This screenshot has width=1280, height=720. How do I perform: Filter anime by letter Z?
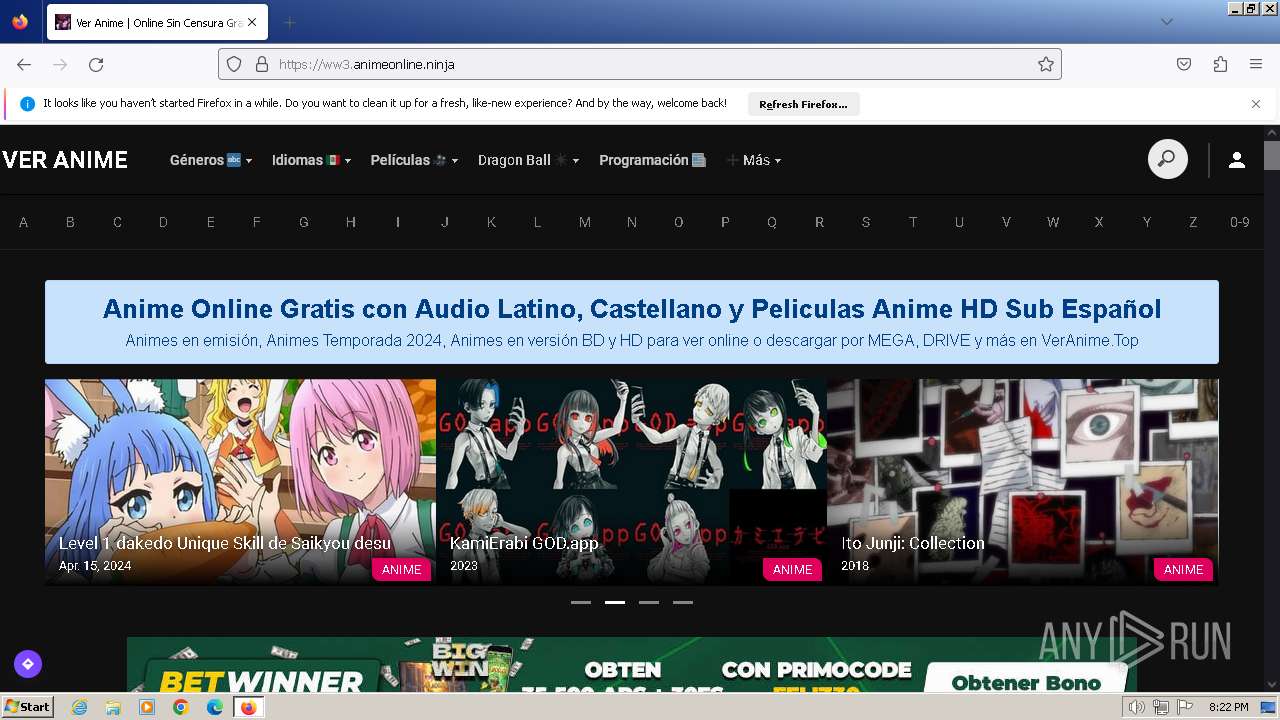[x=1193, y=222]
